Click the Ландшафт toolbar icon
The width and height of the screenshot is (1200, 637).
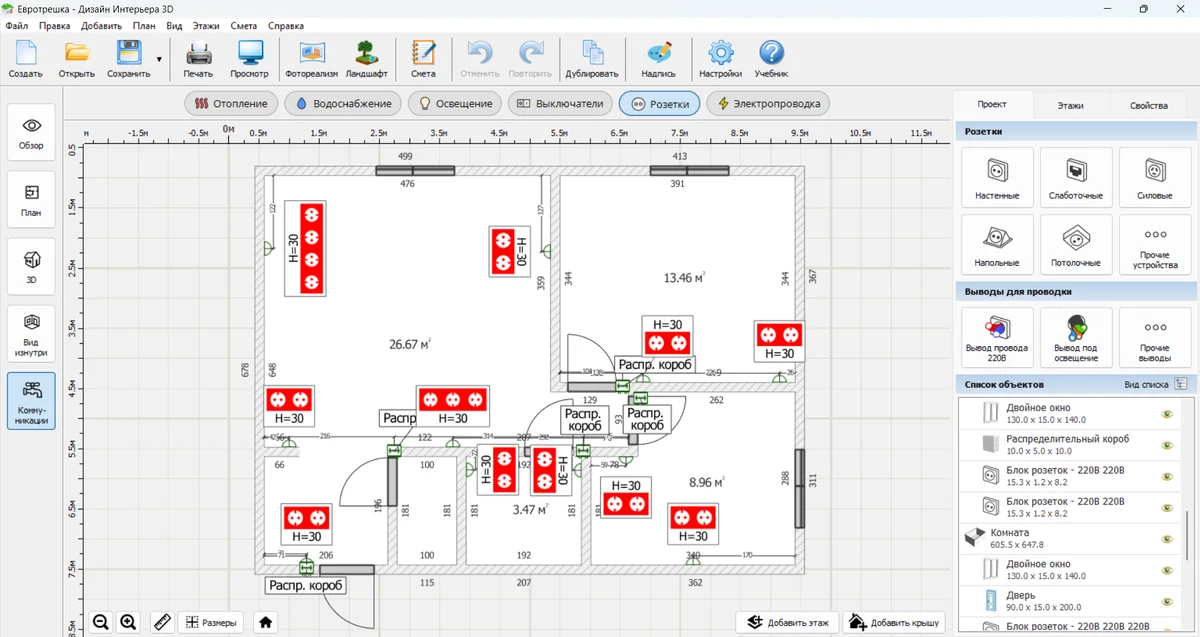[x=367, y=59]
